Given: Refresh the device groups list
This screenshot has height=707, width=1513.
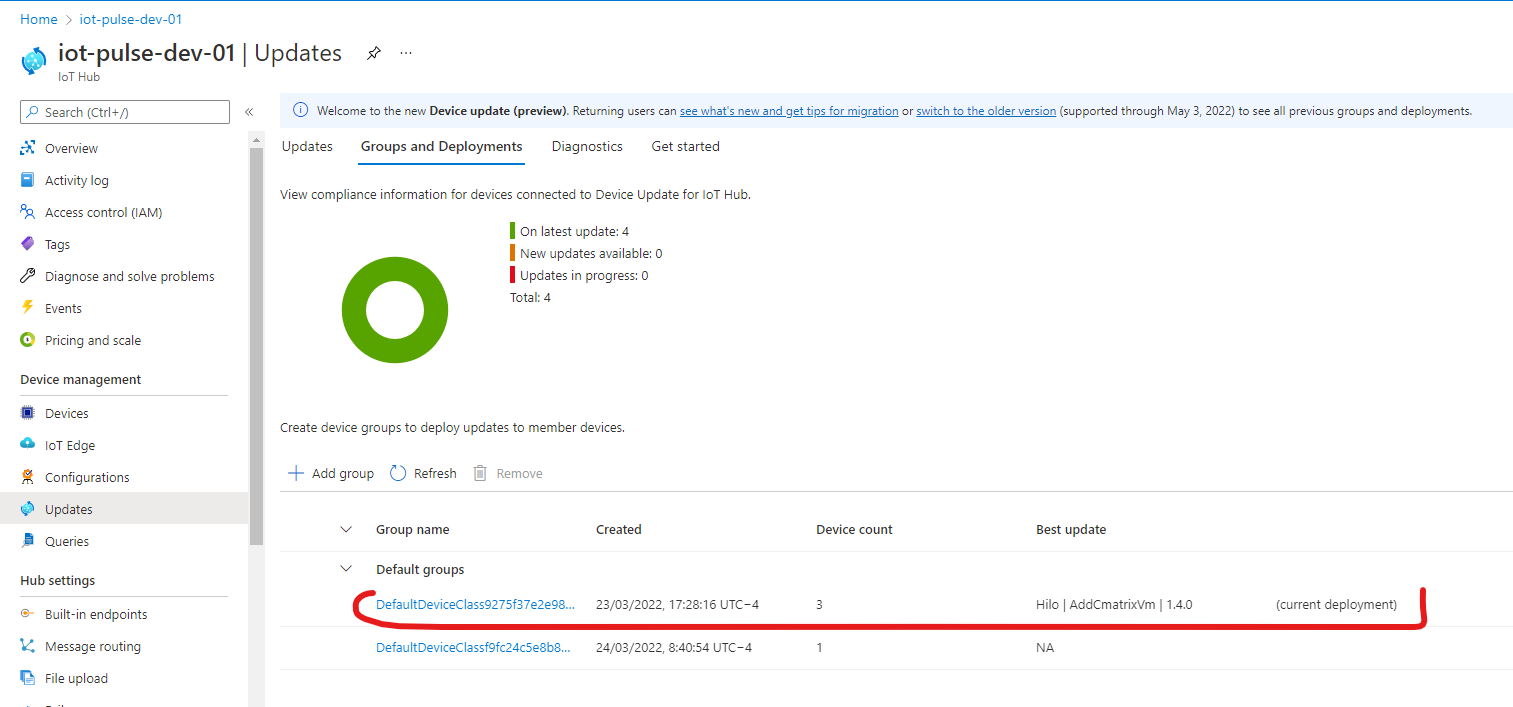Looking at the screenshot, I should click(x=422, y=472).
